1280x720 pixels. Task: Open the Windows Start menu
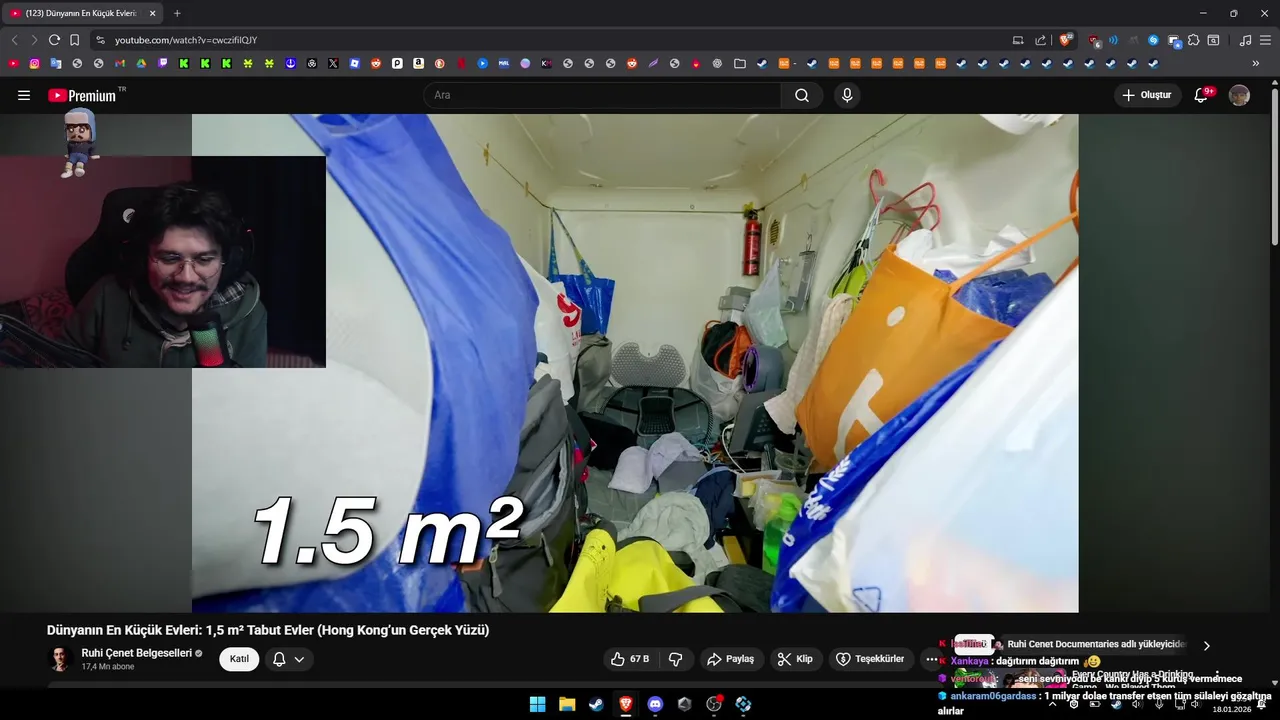pos(538,704)
